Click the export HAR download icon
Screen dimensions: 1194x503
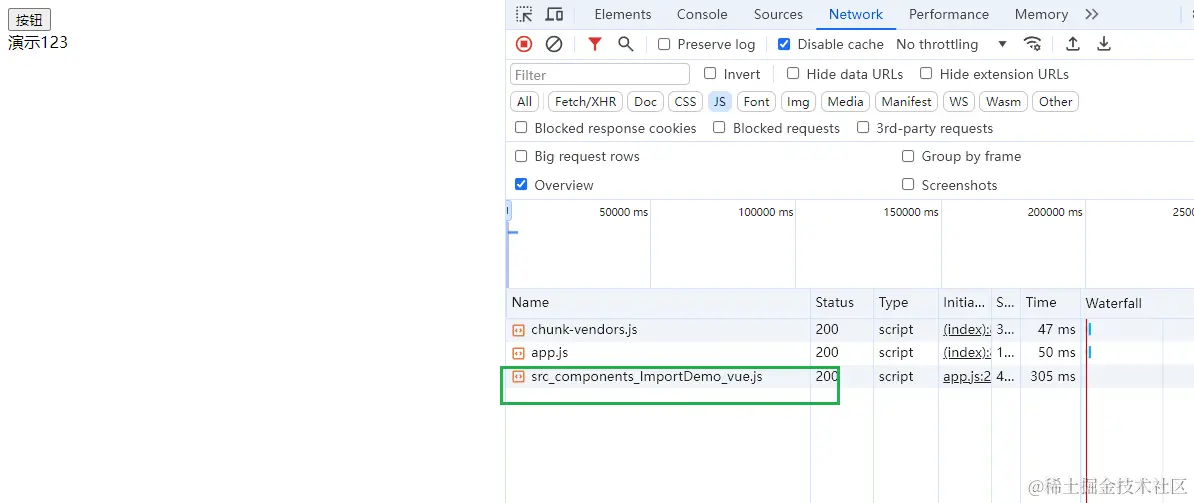pos(1103,44)
